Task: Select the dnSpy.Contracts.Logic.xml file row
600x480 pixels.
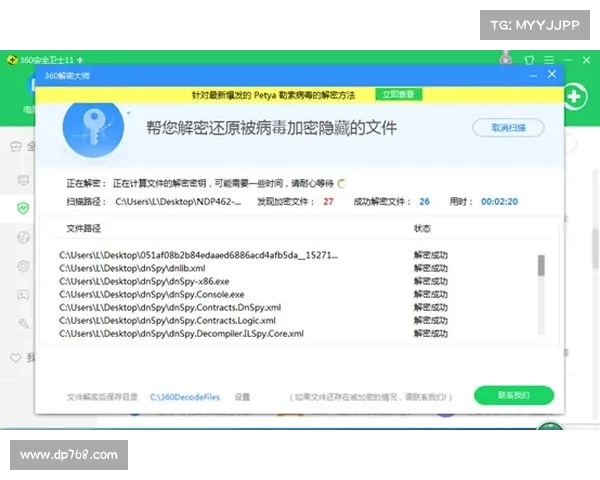Action: point(253,320)
